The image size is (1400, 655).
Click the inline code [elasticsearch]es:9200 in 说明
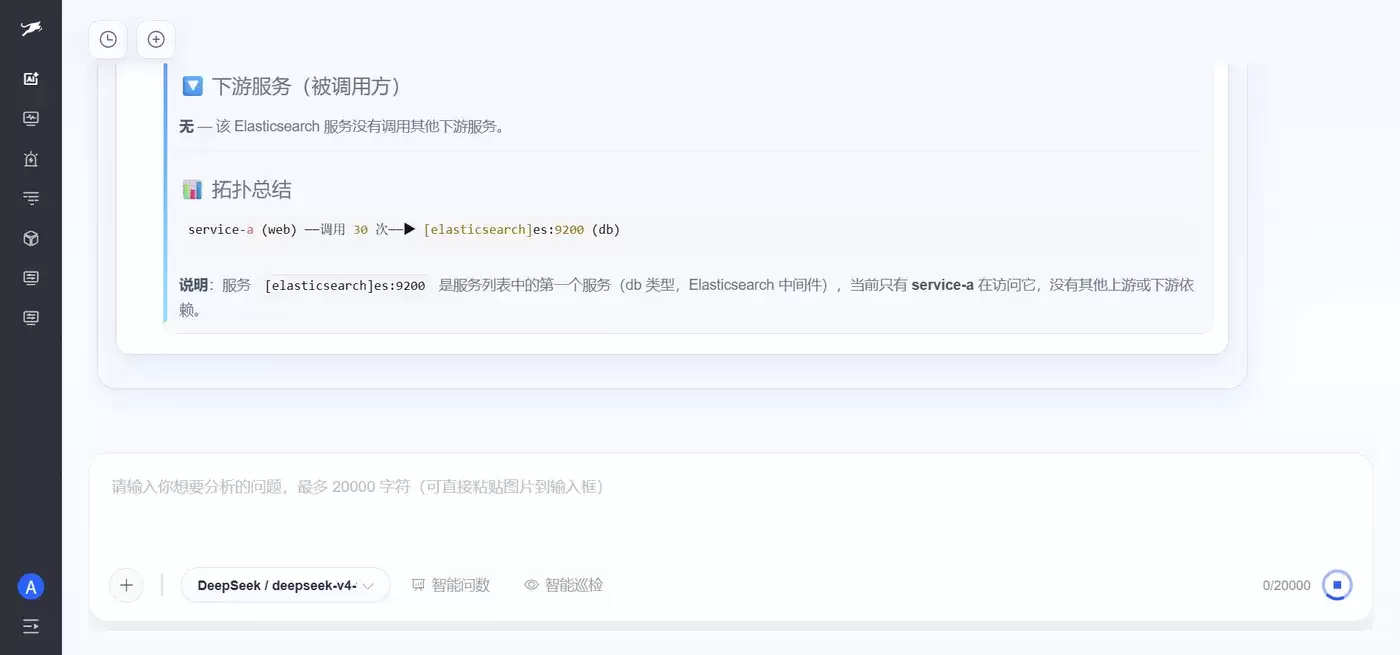(x=345, y=286)
